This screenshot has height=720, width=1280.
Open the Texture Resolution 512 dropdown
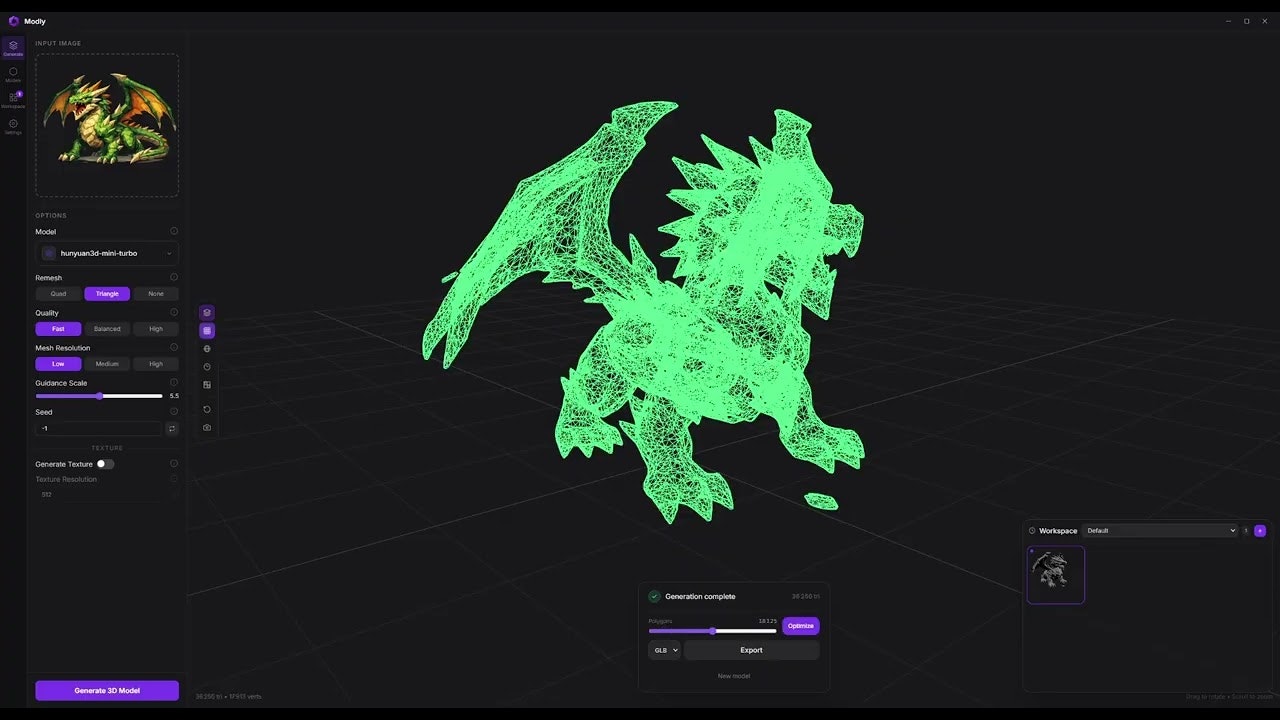(x=107, y=494)
